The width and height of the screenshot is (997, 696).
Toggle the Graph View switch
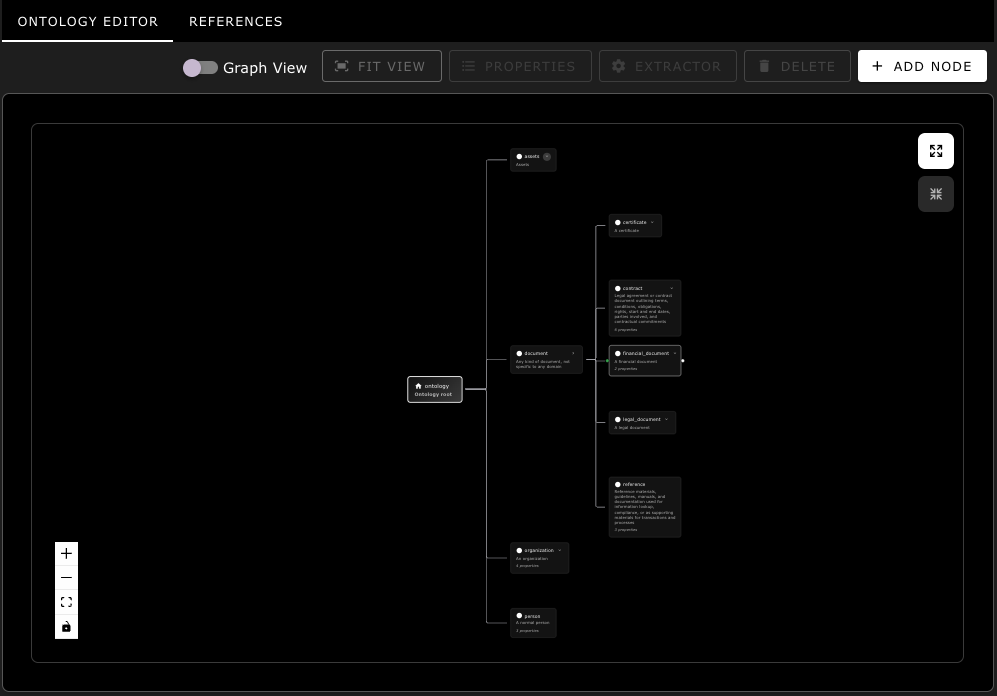[x=200, y=67]
